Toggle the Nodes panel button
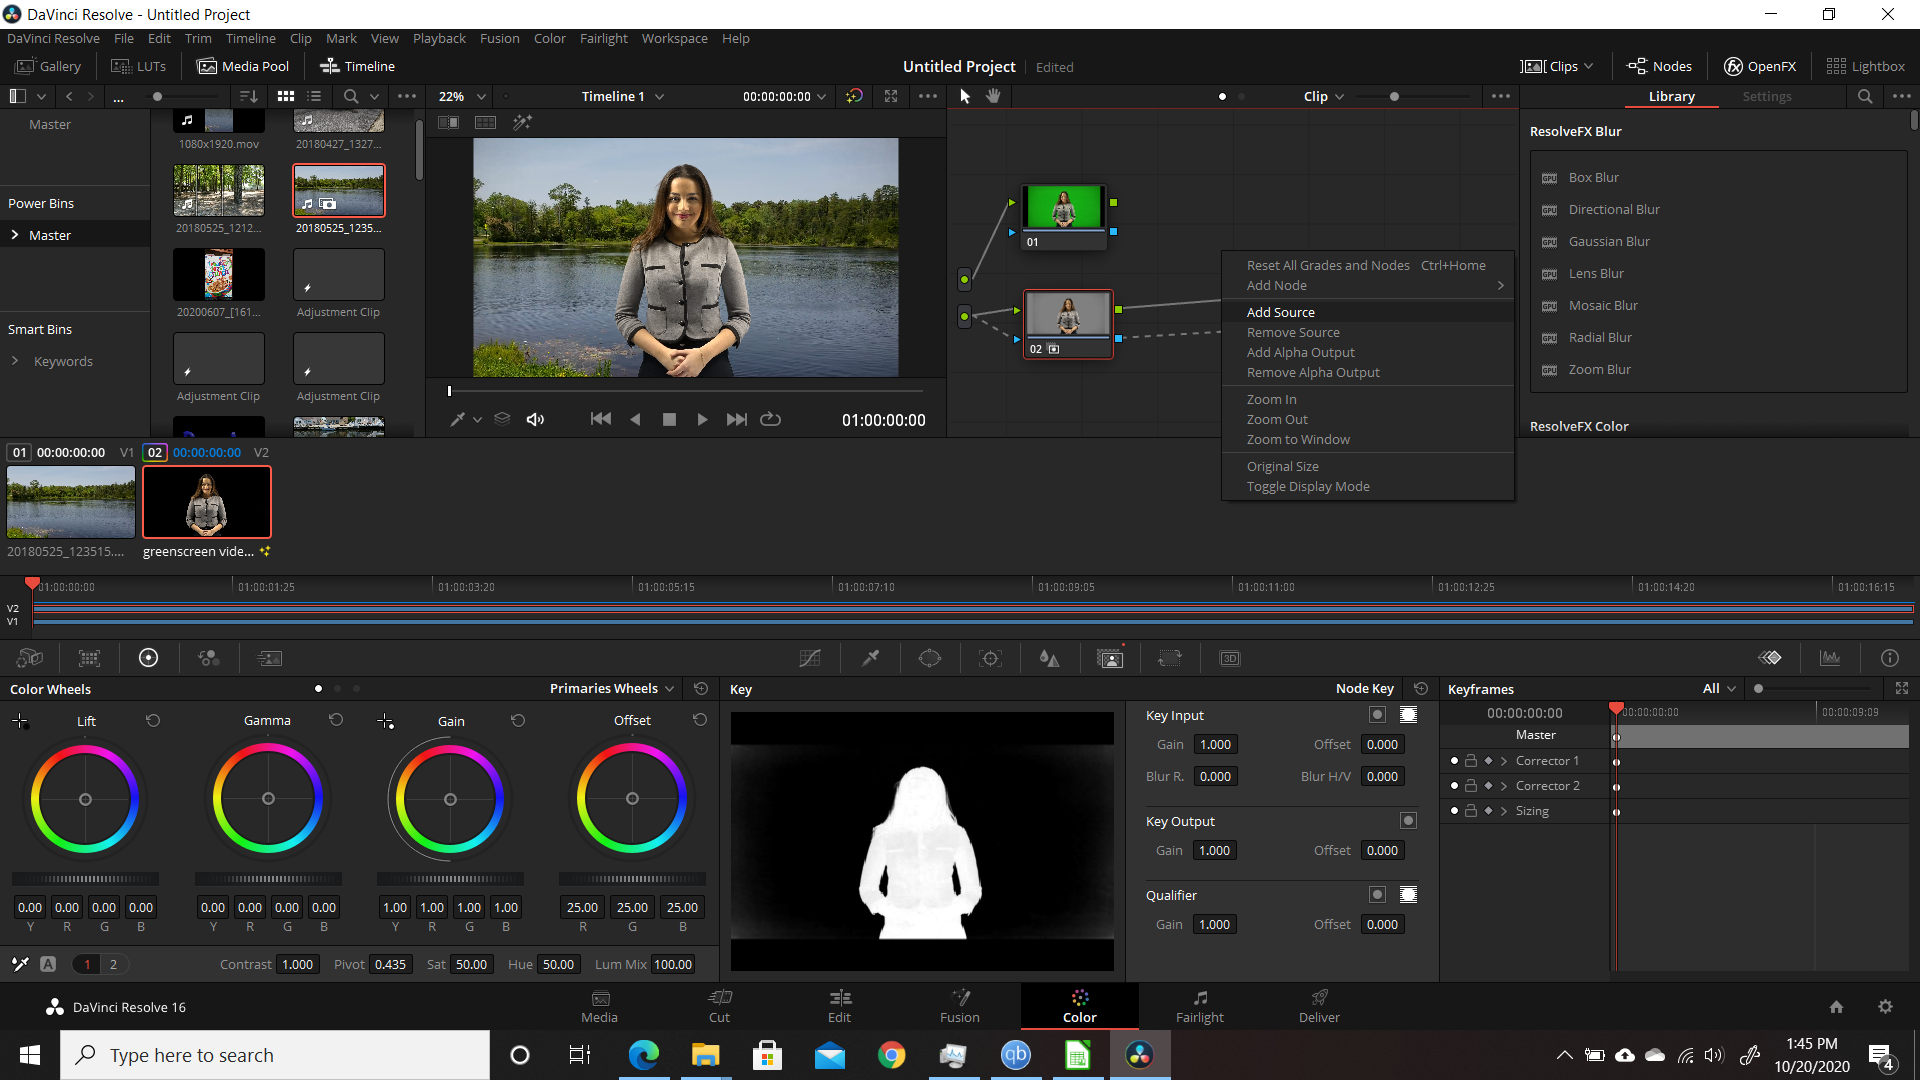 pos(1659,66)
